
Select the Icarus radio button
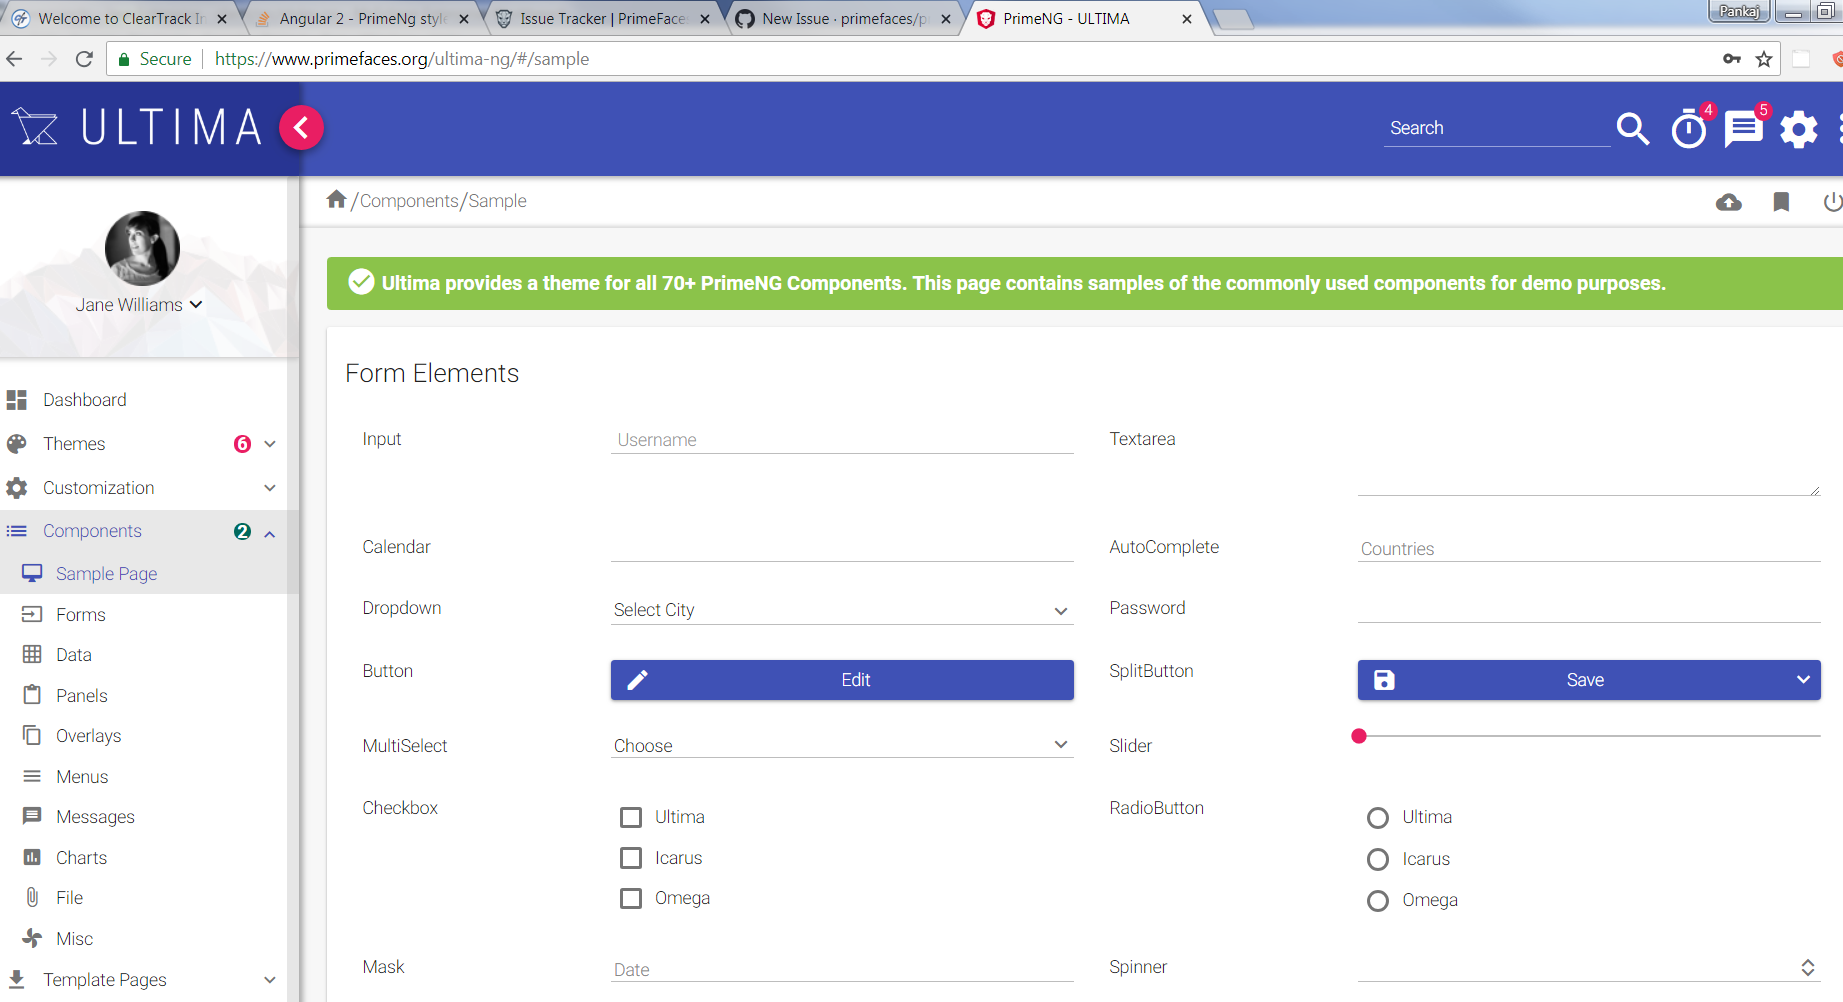(x=1377, y=859)
